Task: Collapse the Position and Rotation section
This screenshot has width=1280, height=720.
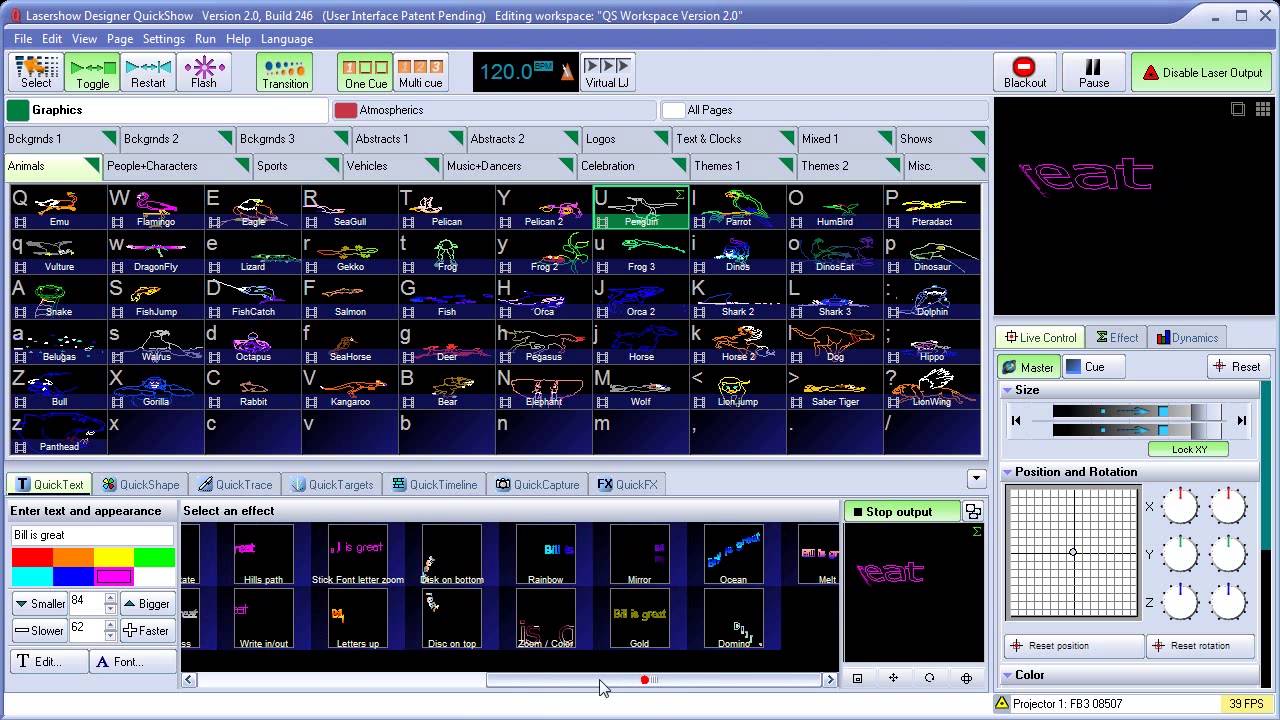Action: [1008, 472]
